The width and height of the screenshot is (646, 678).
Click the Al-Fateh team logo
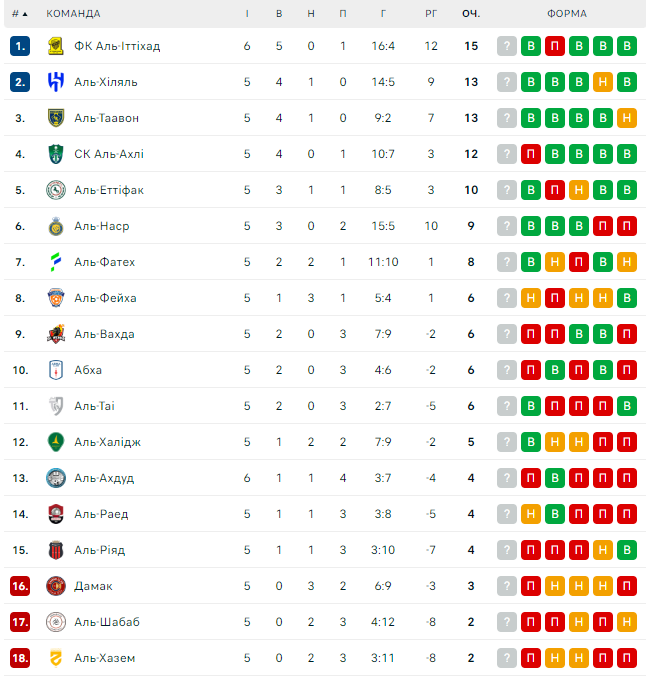coord(56,262)
